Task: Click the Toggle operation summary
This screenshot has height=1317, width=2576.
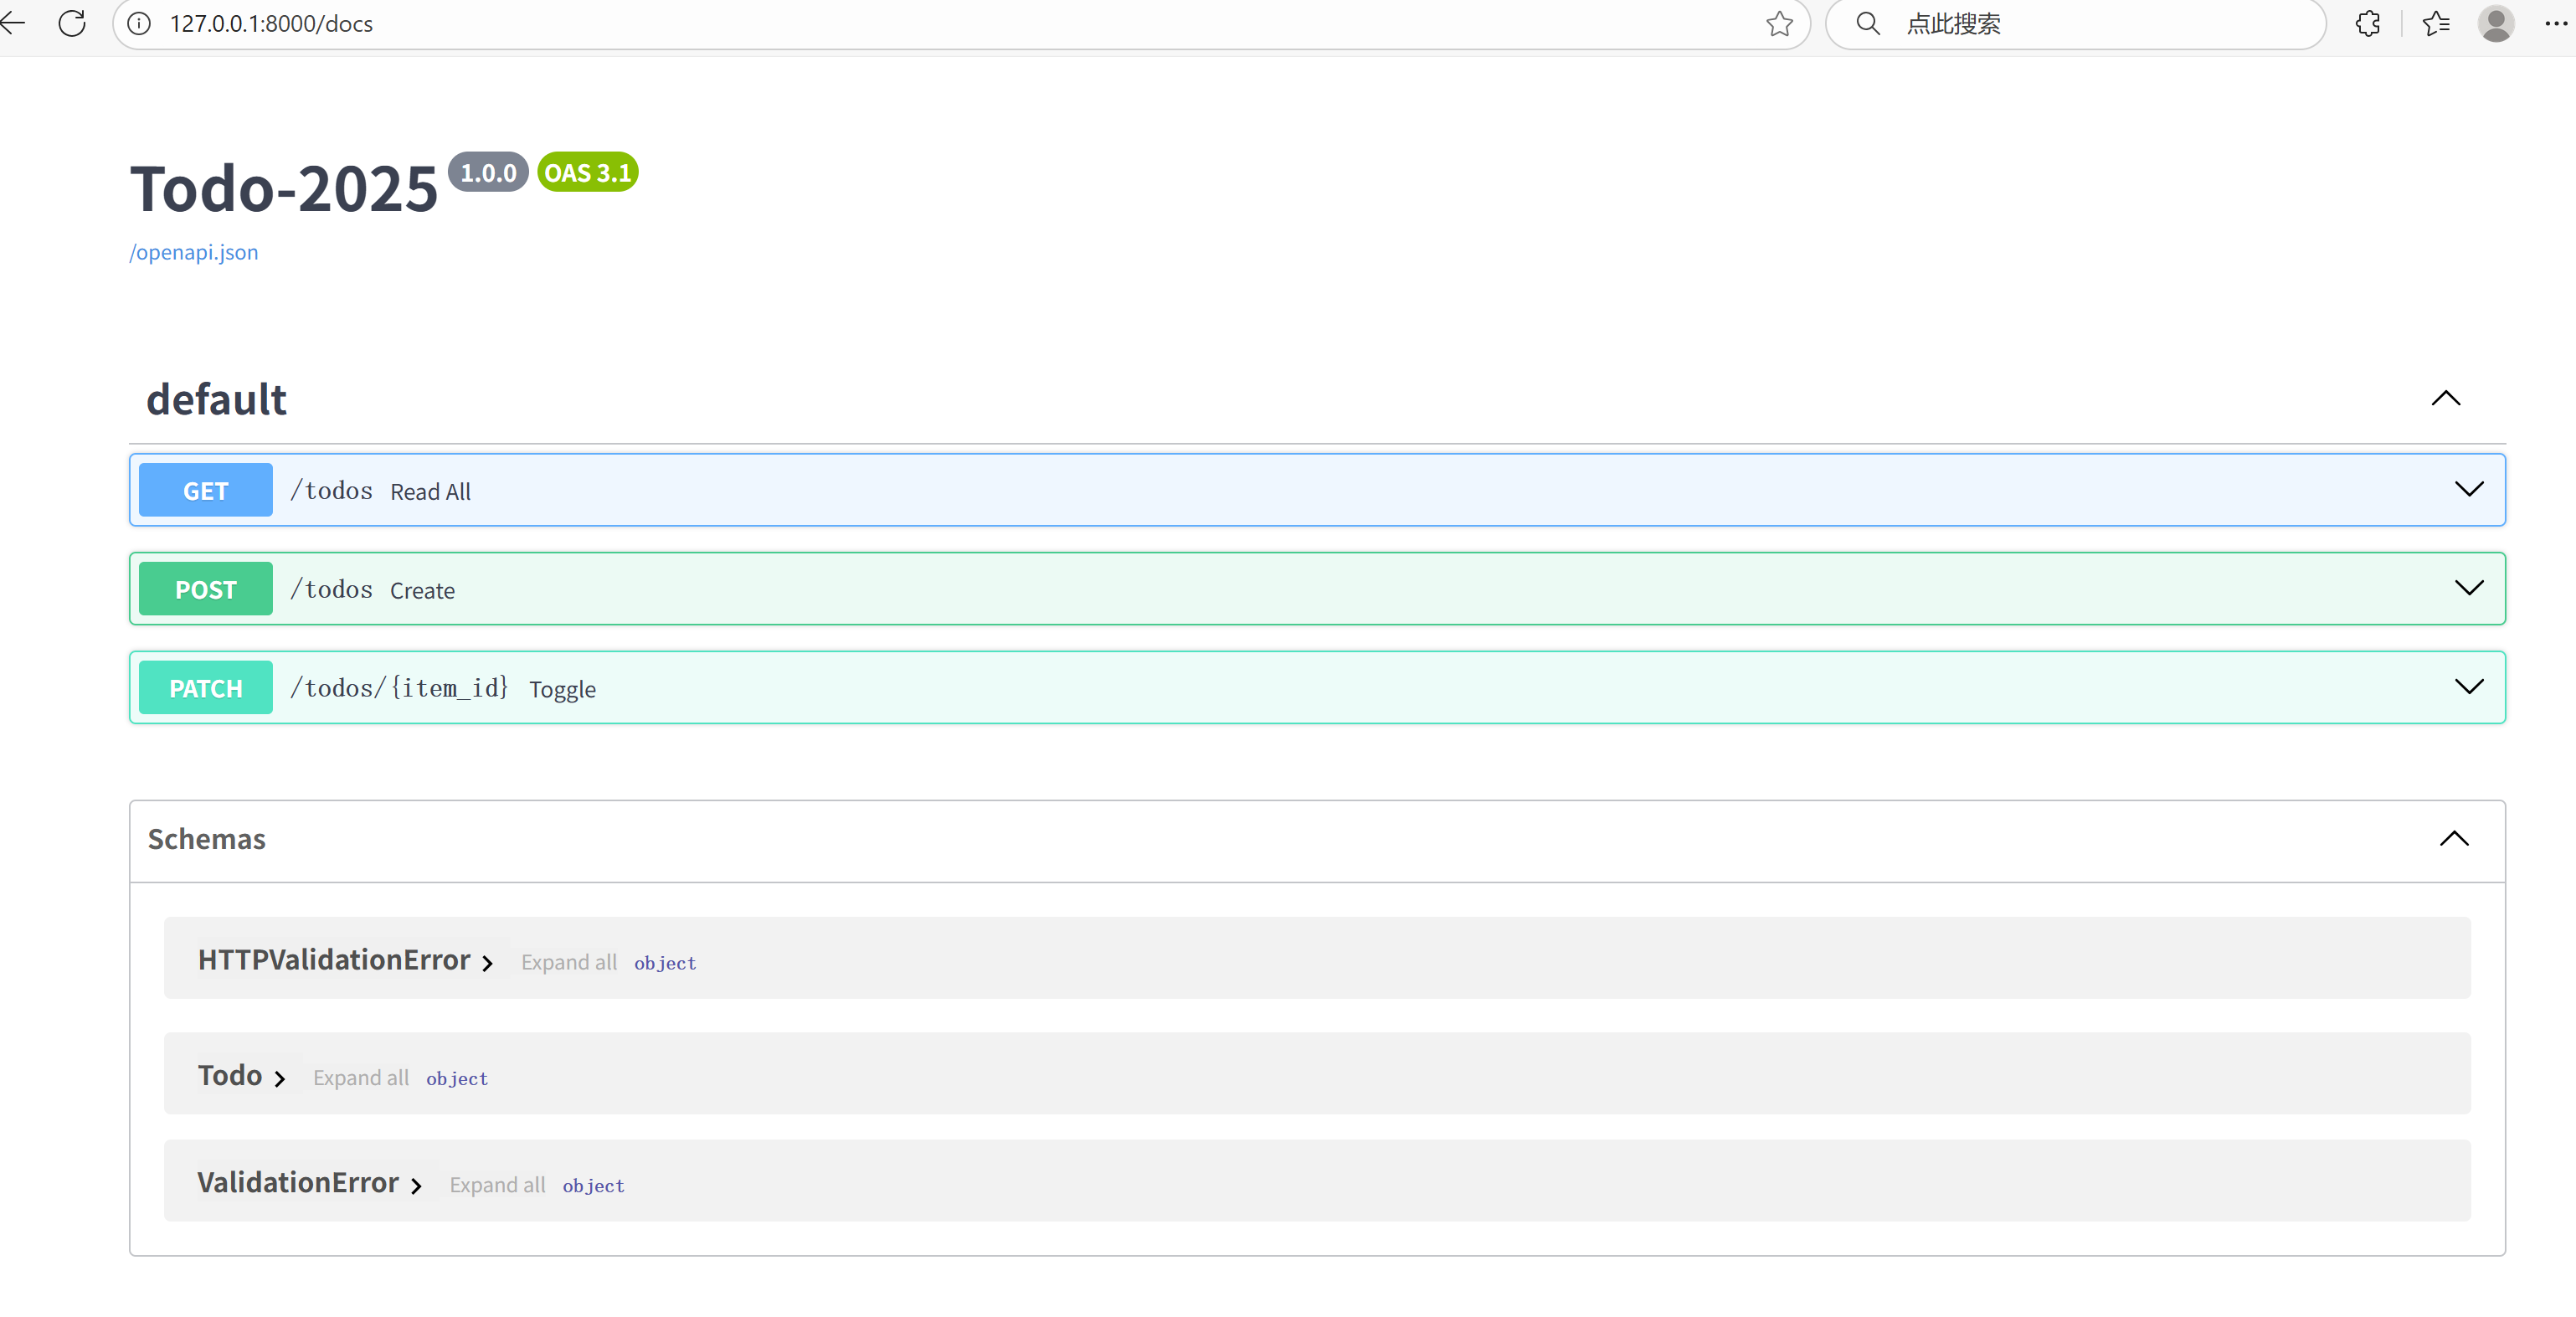Action: pos(562,690)
